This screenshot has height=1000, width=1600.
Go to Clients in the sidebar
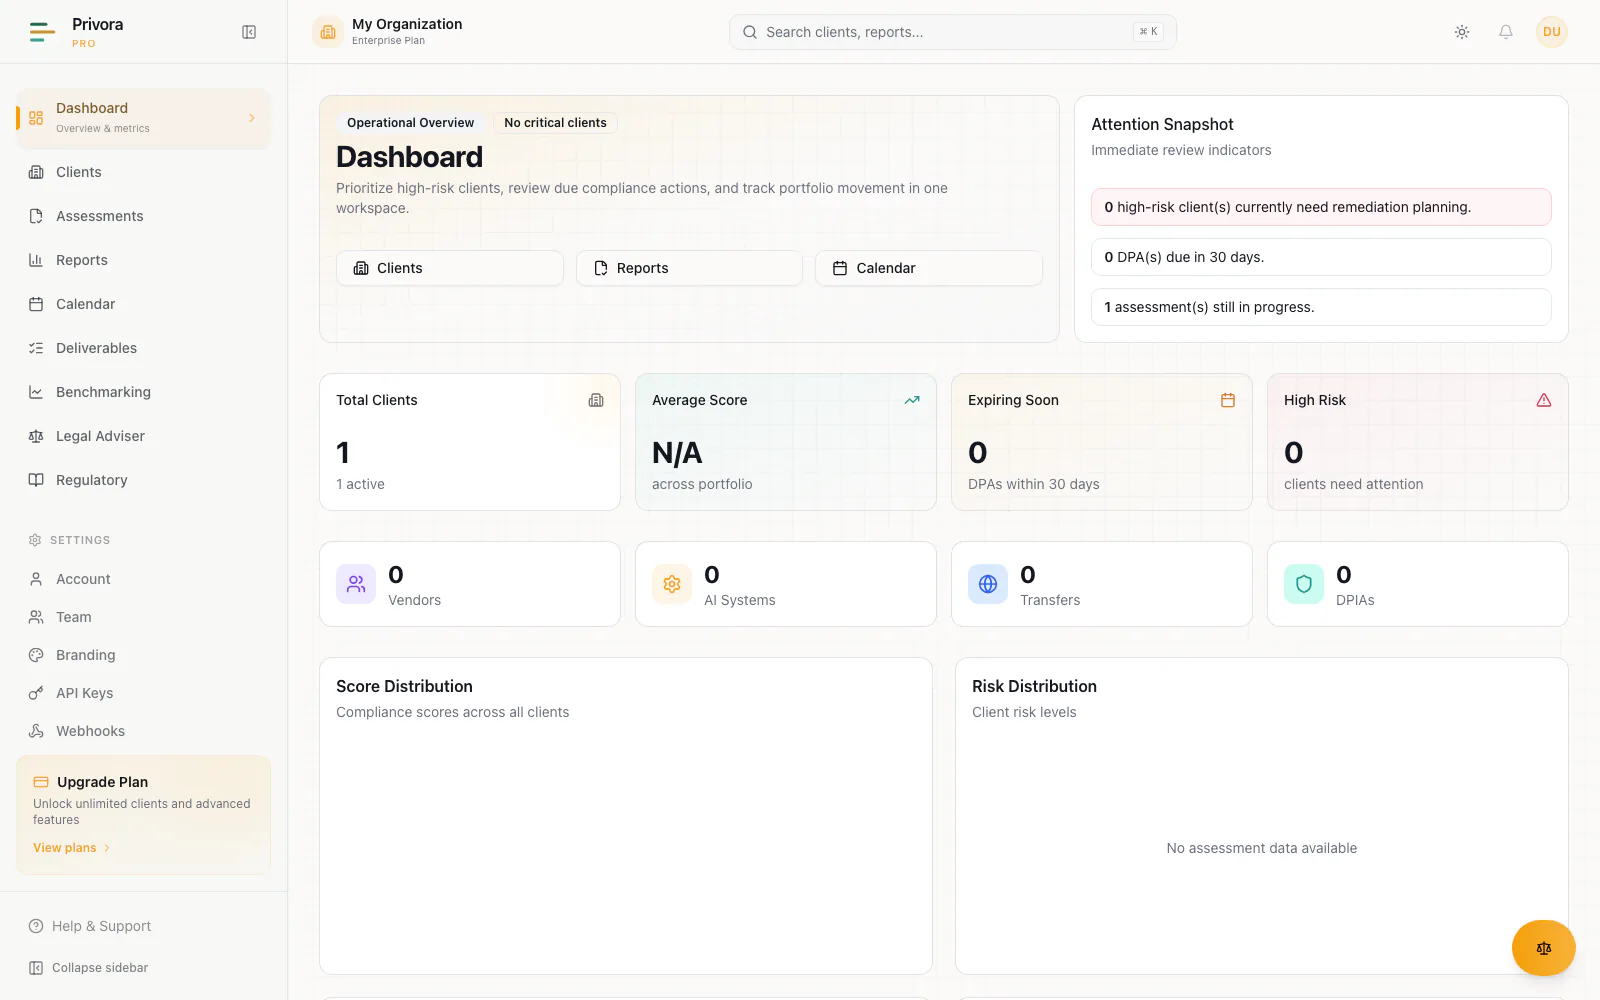click(x=143, y=172)
